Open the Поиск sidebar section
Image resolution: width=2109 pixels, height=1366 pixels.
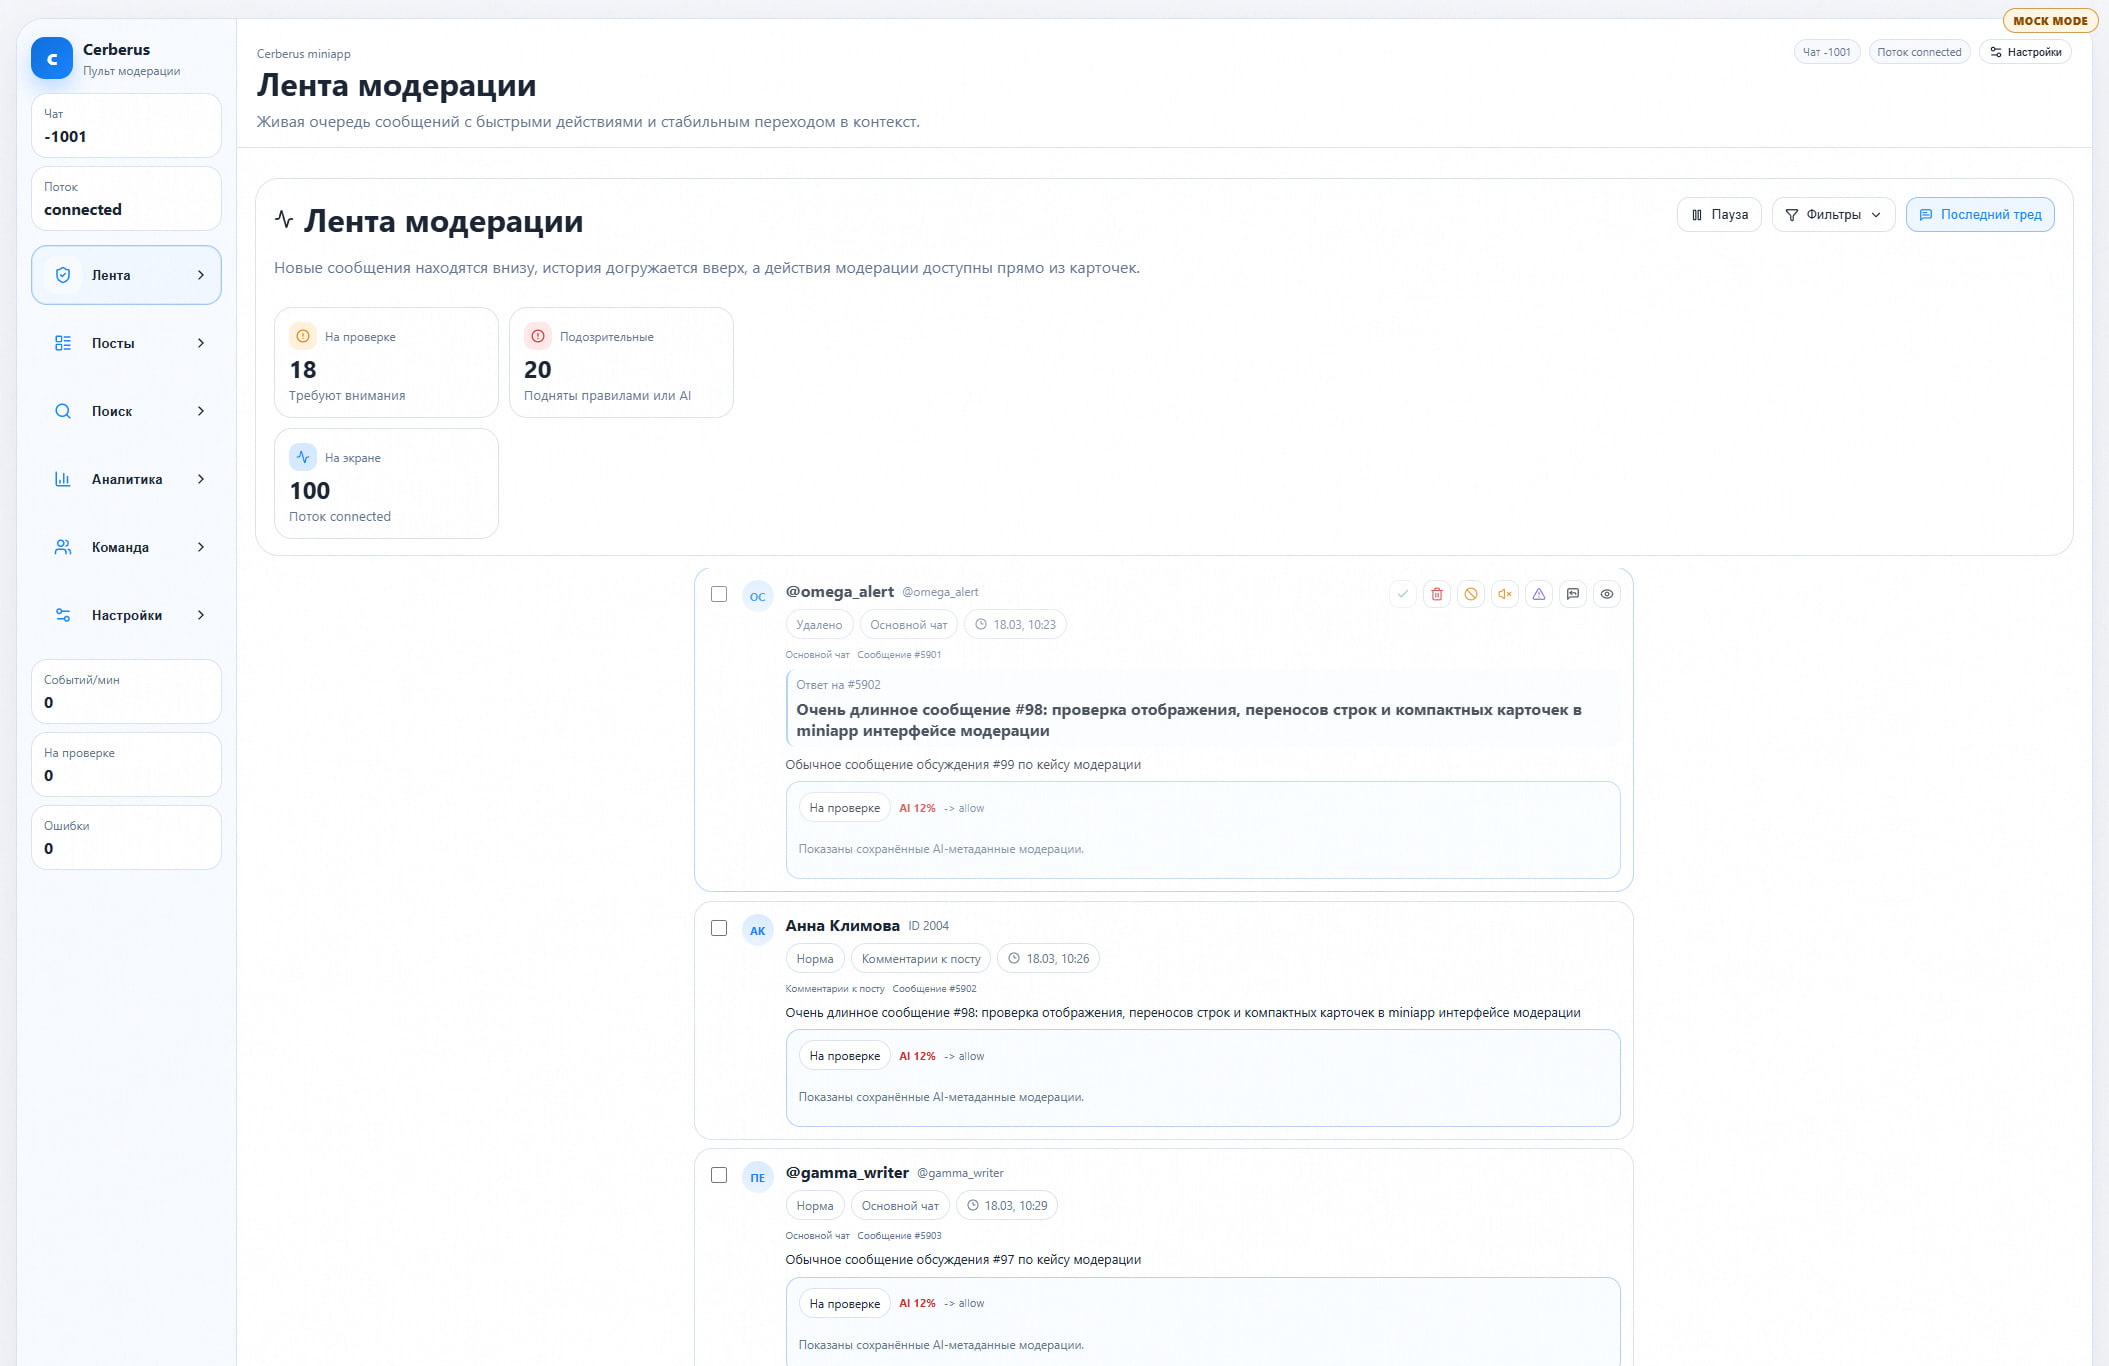tap(112, 411)
